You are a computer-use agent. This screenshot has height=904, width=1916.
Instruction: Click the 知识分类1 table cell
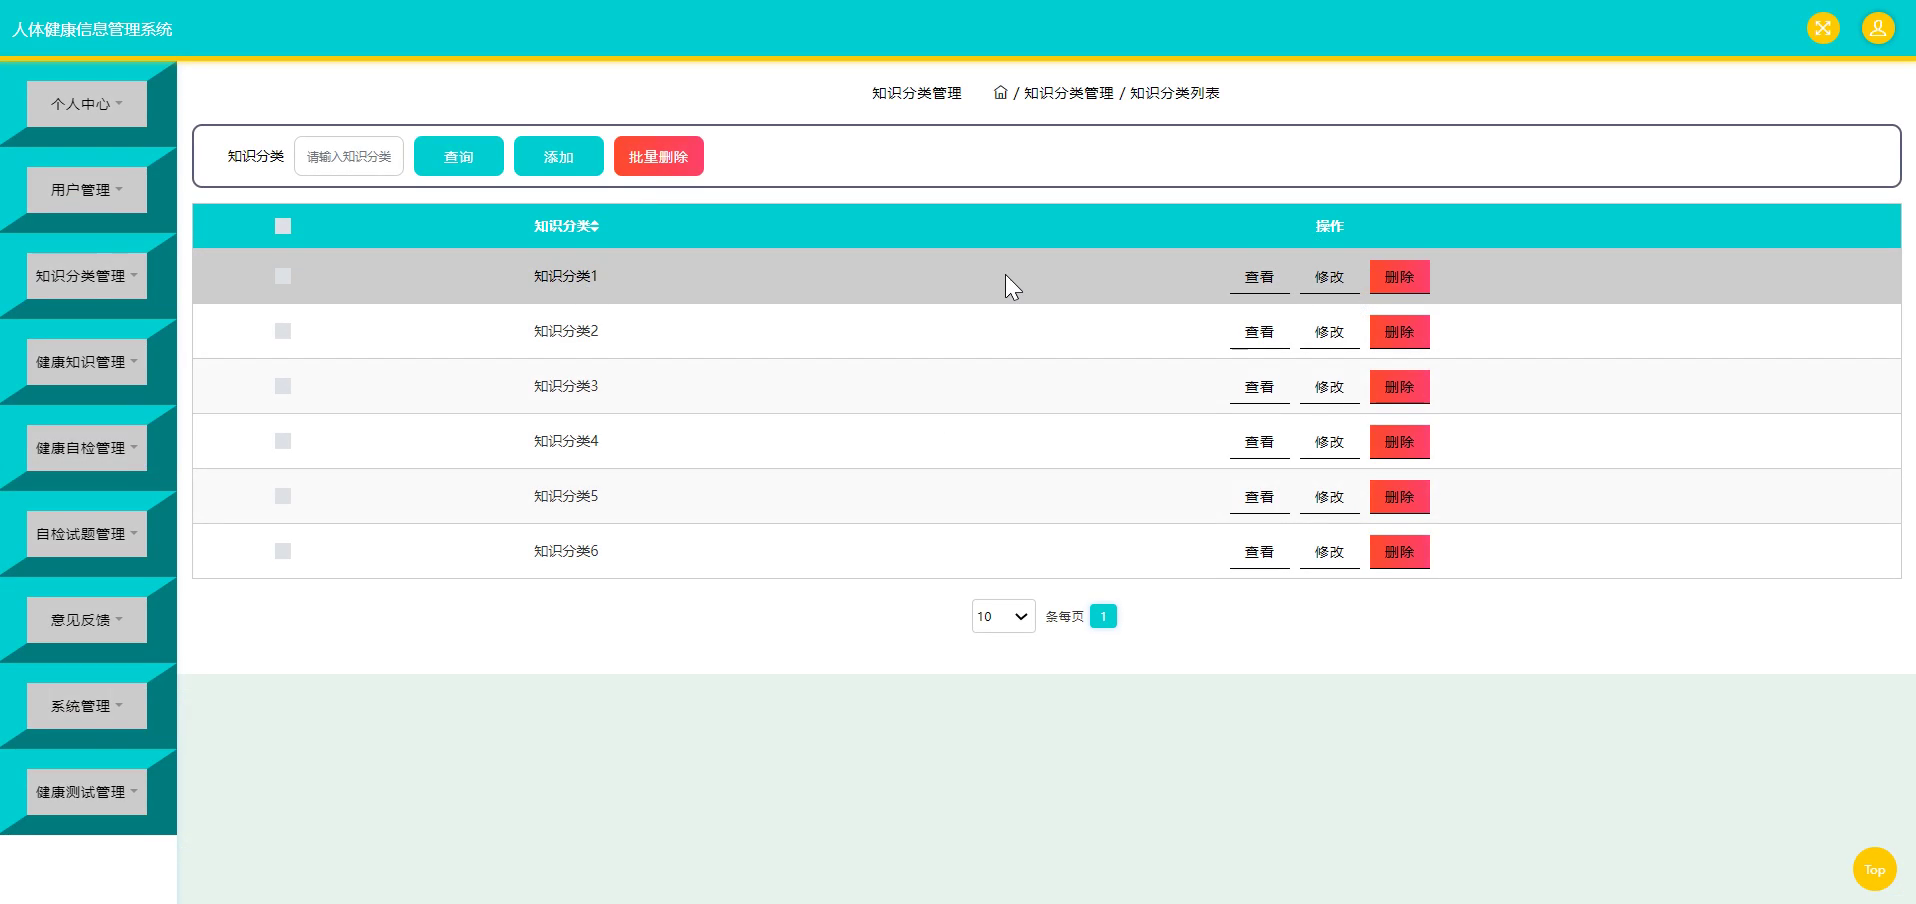tap(565, 276)
